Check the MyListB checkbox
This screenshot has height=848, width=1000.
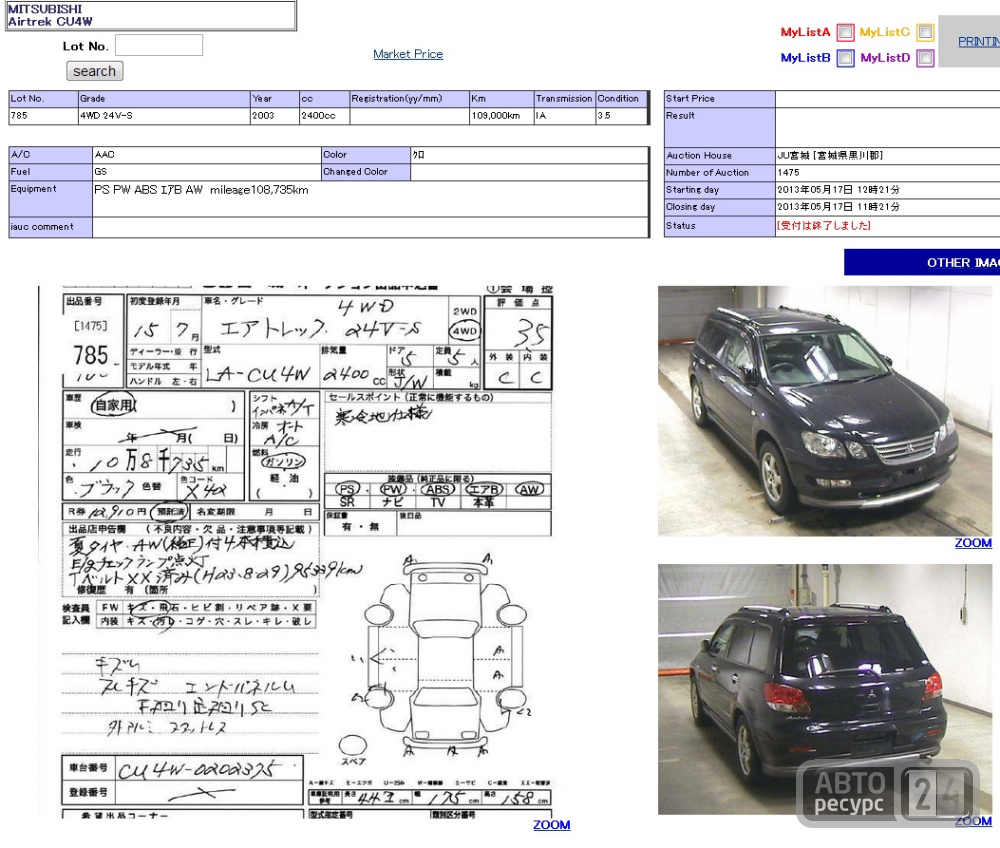pos(845,58)
